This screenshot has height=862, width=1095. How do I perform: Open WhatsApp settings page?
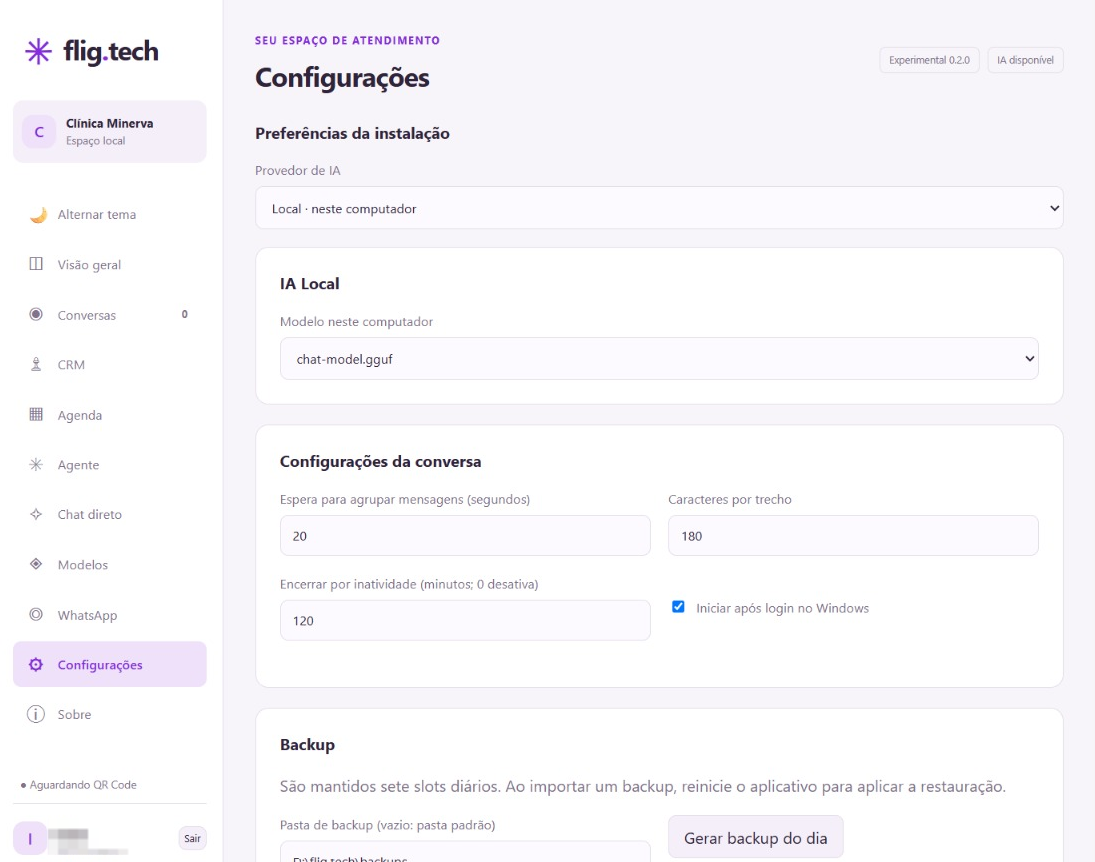coord(110,614)
